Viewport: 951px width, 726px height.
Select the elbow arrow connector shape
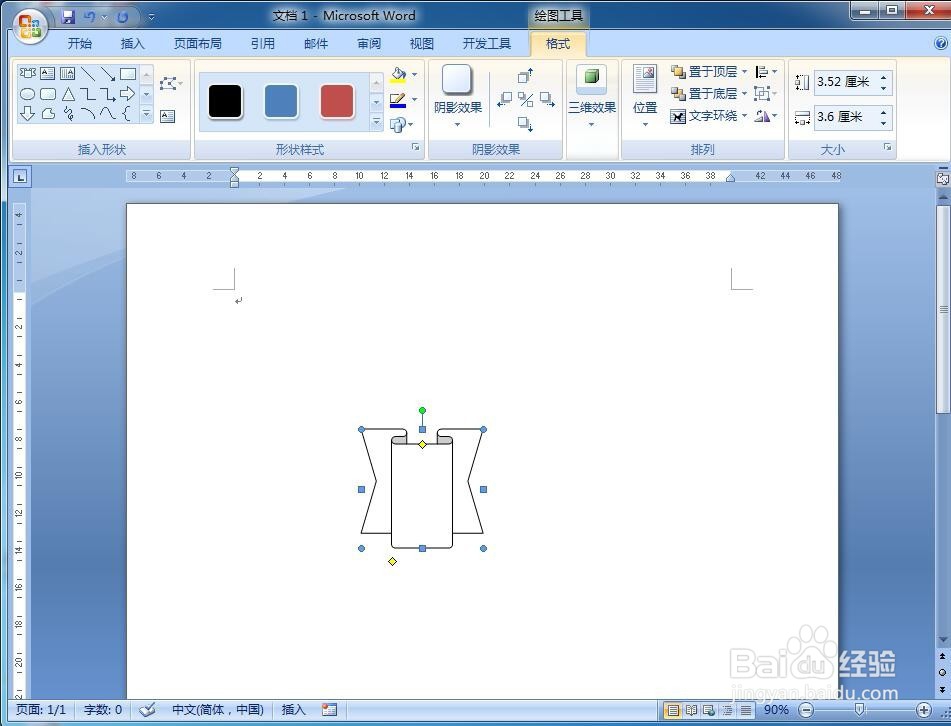(108, 94)
